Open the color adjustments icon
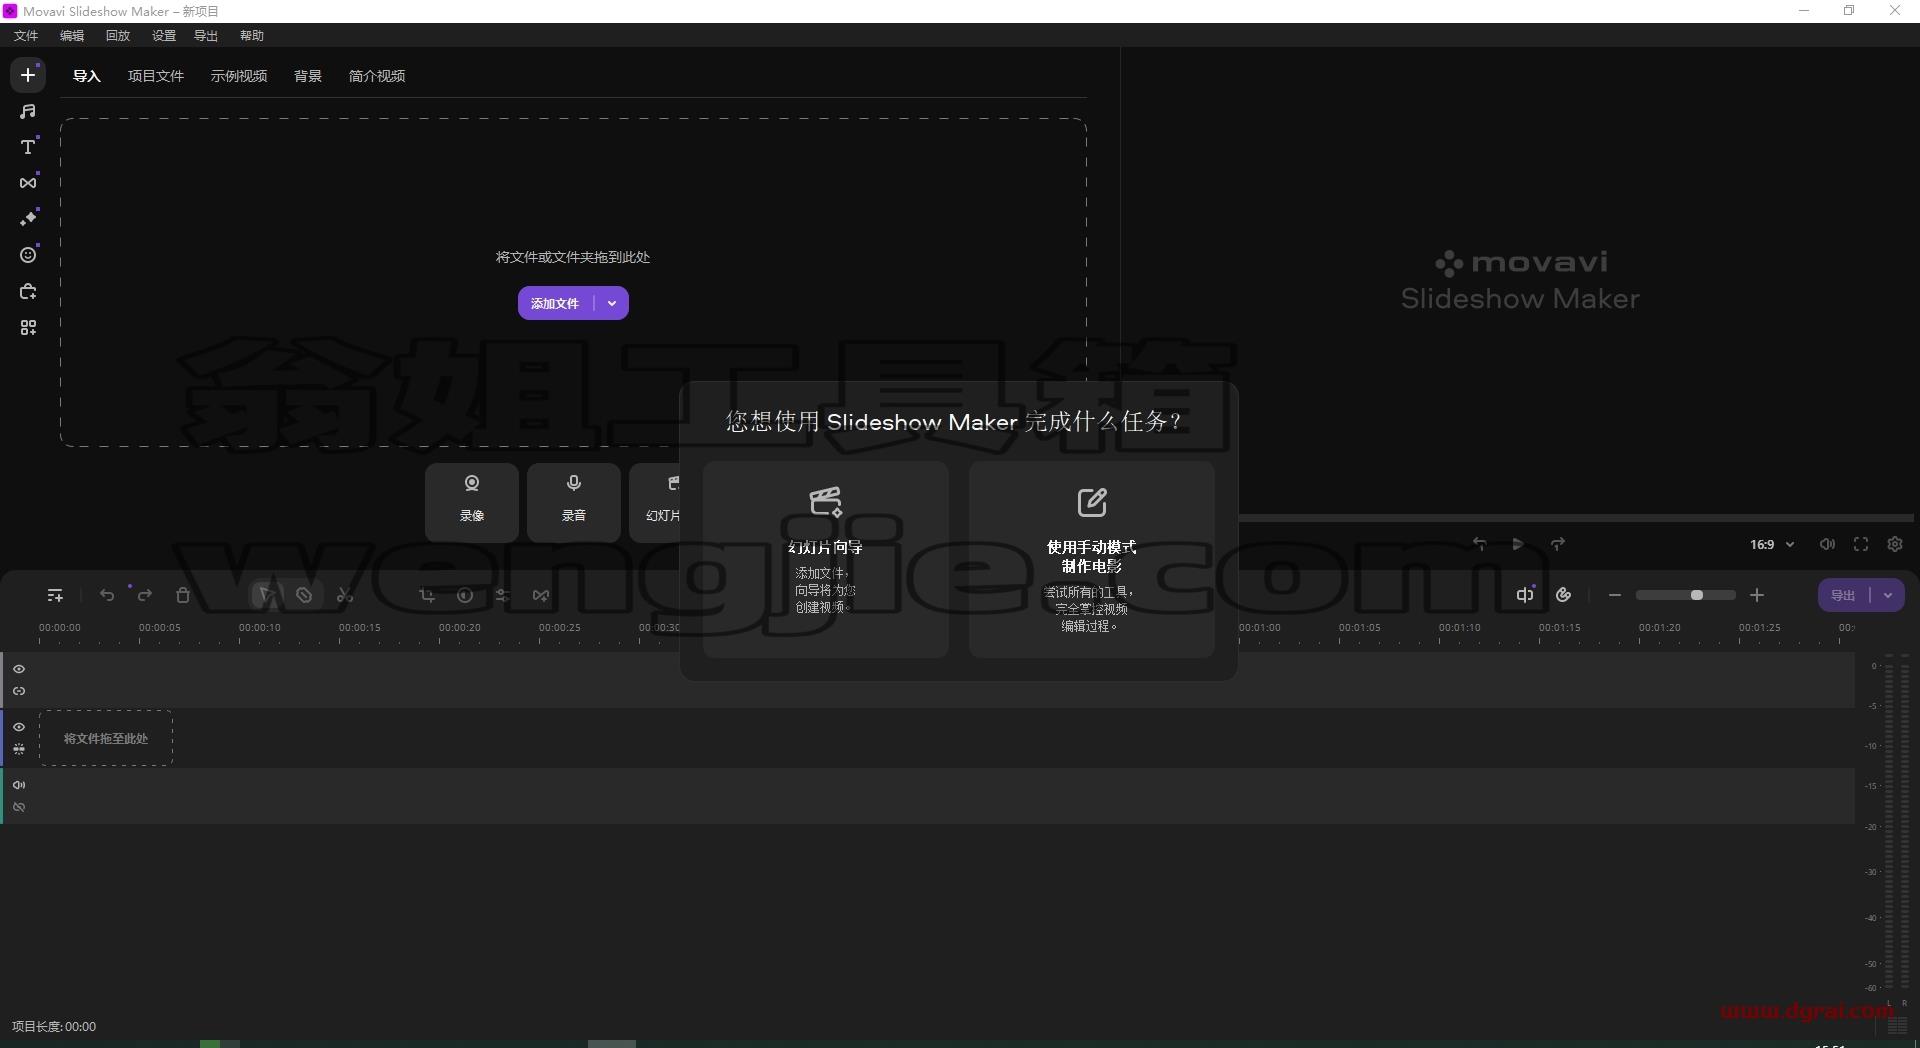The width and height of the screenshot is (1920, 1048). 465,595
